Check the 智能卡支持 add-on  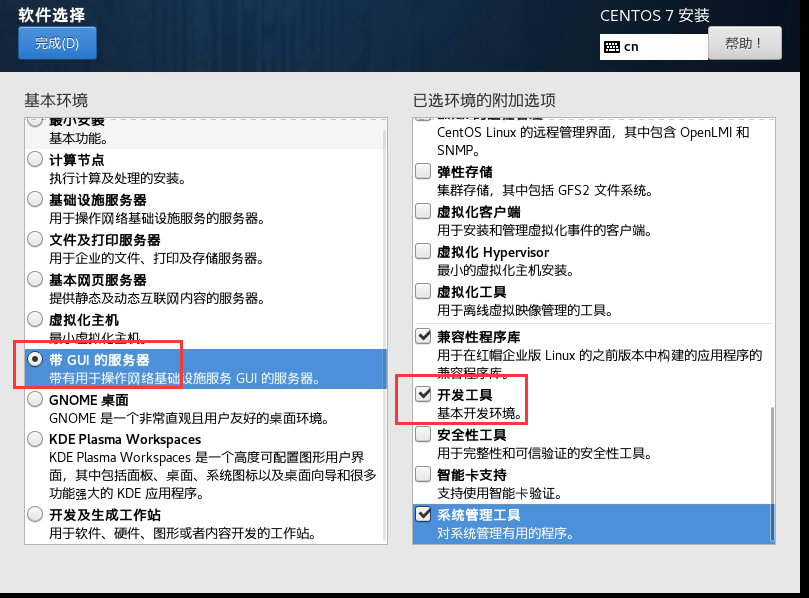click(423, 474)
